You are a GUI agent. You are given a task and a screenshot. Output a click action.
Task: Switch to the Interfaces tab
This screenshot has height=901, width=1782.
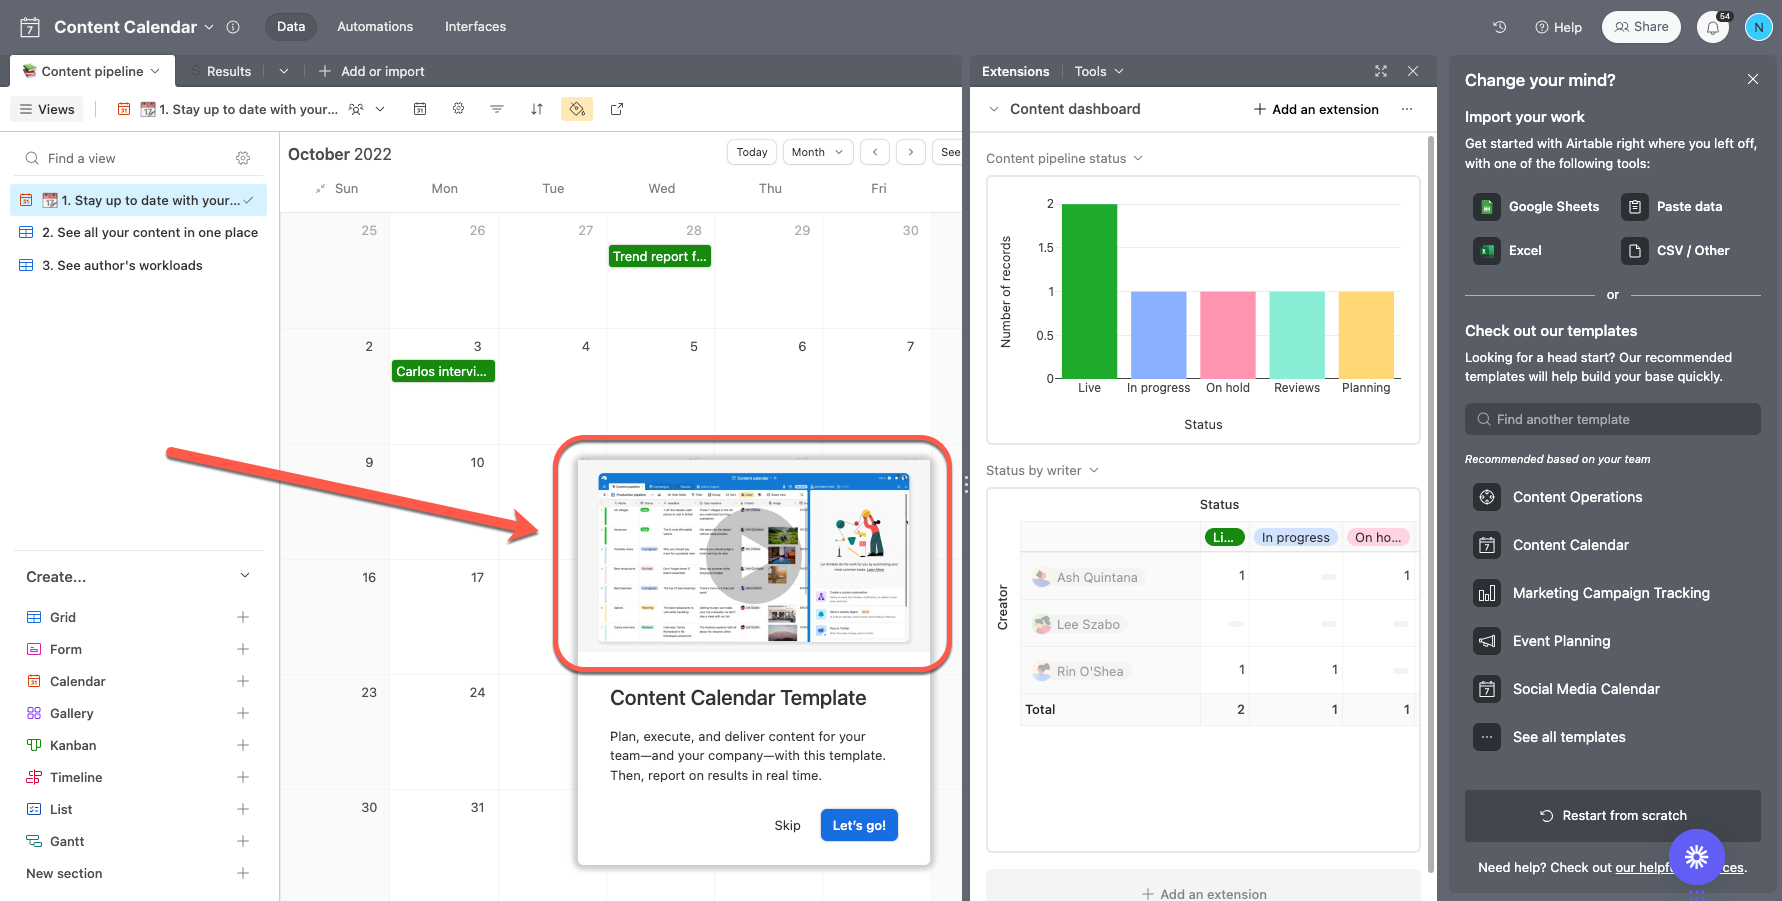tap(476, 27)
